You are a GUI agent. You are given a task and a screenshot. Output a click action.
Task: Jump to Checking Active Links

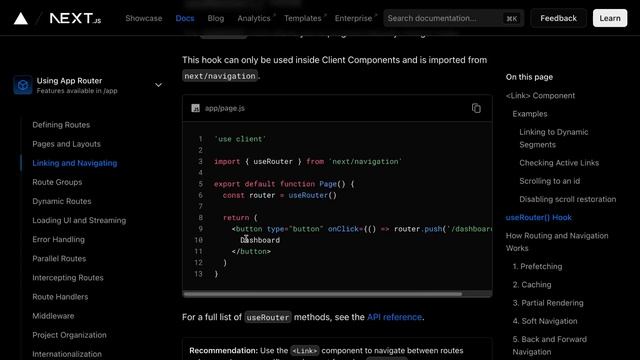(x=559, y=163)
